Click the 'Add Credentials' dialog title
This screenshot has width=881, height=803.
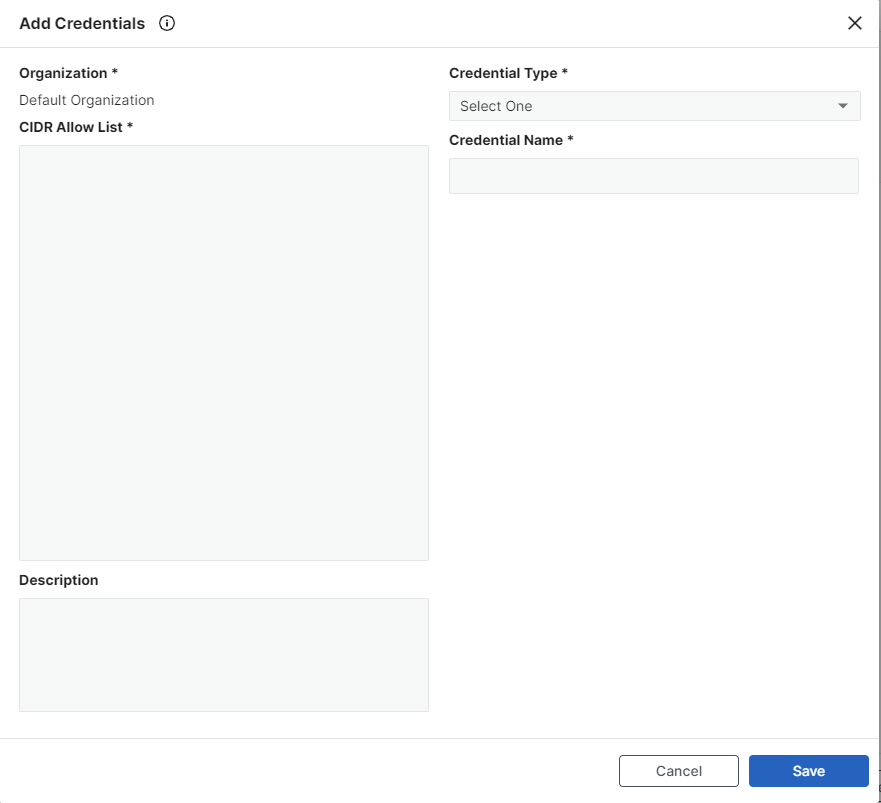82,23
